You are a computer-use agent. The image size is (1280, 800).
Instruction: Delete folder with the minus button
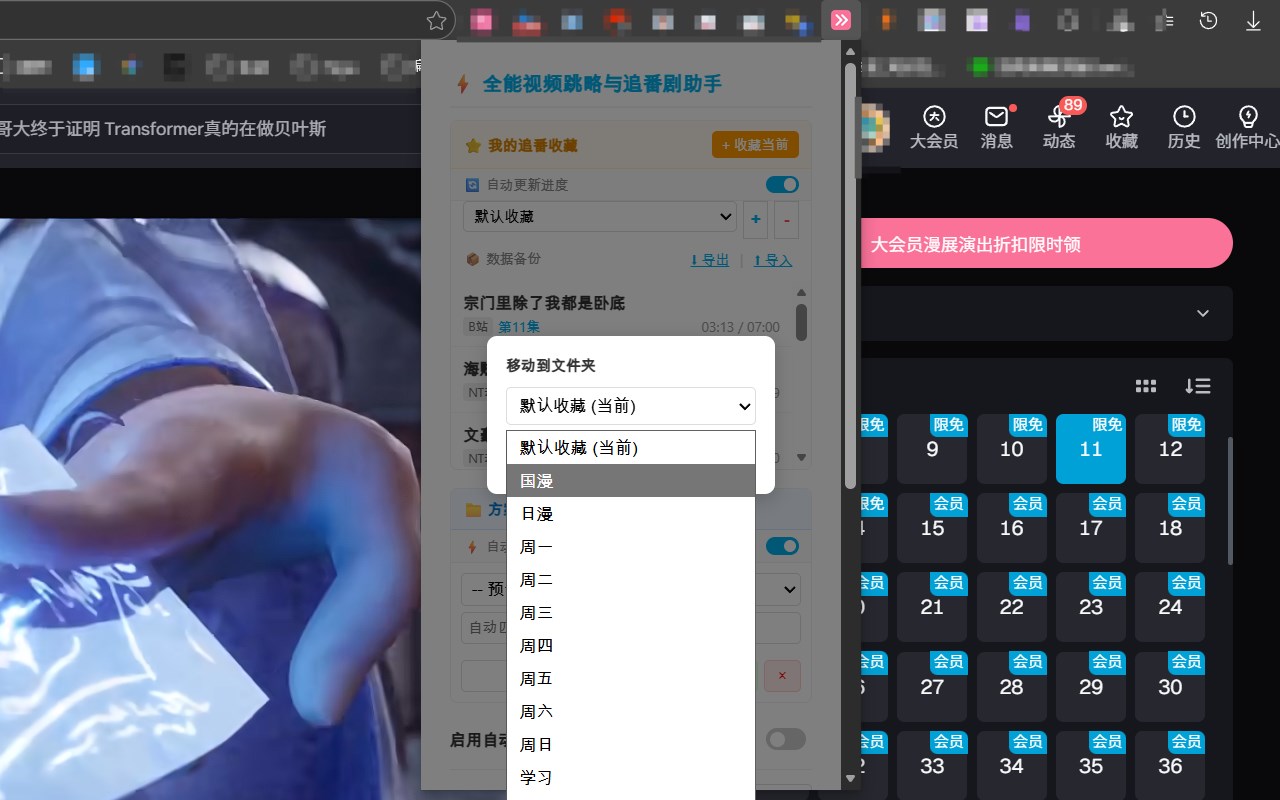(x=786, y=219)
